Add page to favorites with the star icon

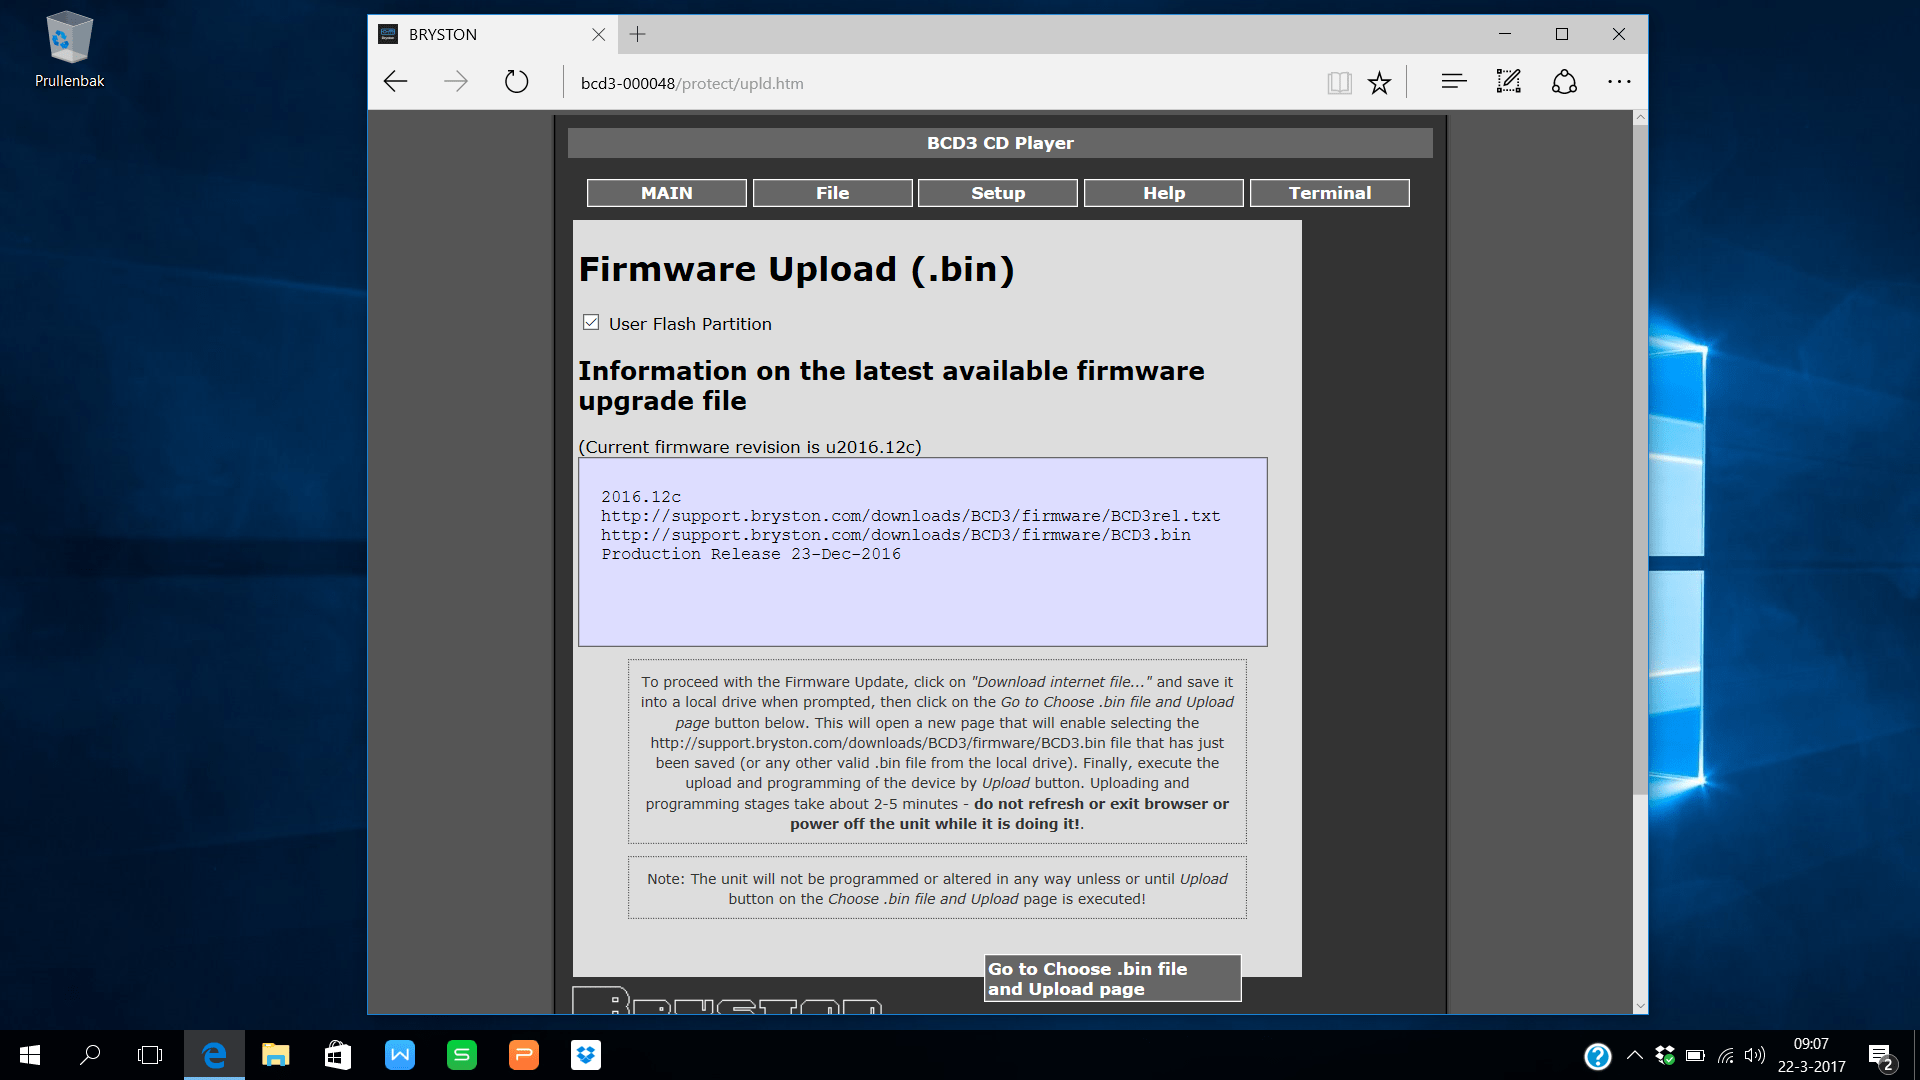pyautogui.click(x=1379, y=83)
